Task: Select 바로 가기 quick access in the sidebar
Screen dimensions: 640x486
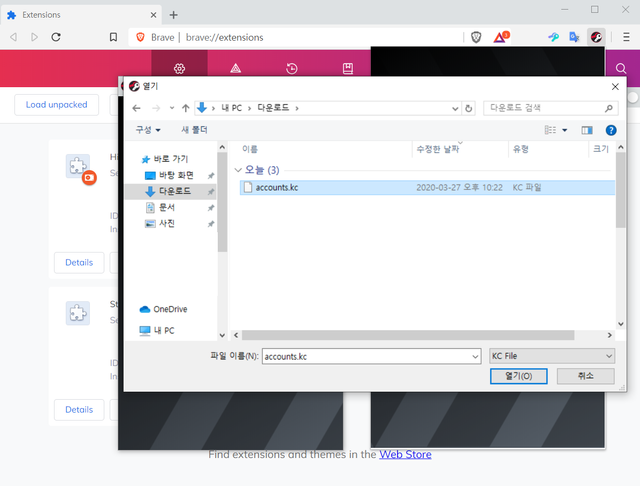Action: pos(170,159)
